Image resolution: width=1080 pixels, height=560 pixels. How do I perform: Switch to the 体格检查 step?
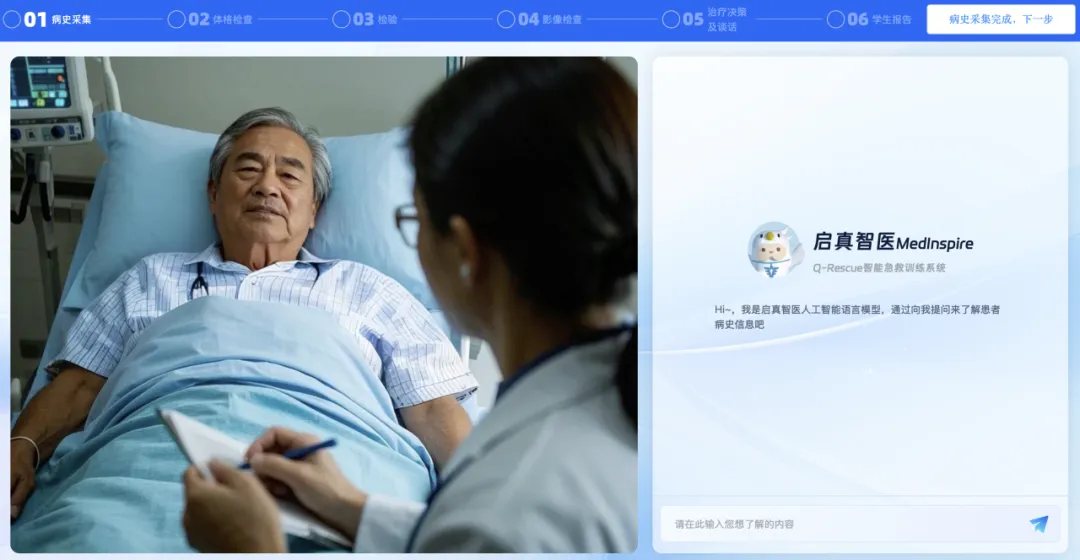pyautogui.click(x=235, y=19)
